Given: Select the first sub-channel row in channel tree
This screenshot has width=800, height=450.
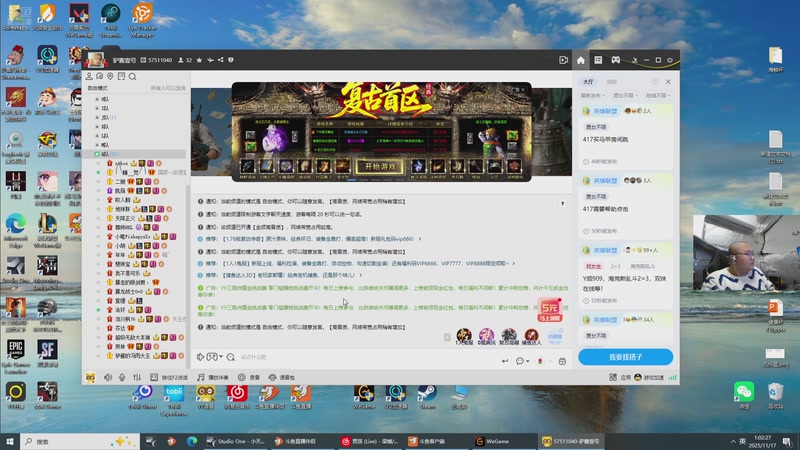Looking at the screenshot, I should (137, 99).
